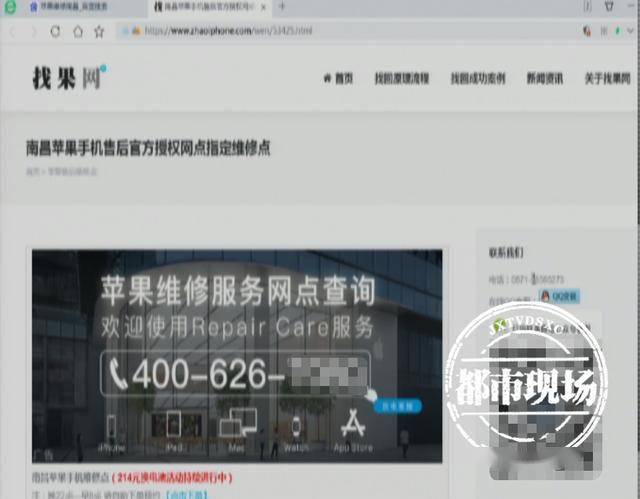Bookmark this page with the star icon
Image resolution: width=640 pixels, height=499 pixels.
click(x=99, y=31)
